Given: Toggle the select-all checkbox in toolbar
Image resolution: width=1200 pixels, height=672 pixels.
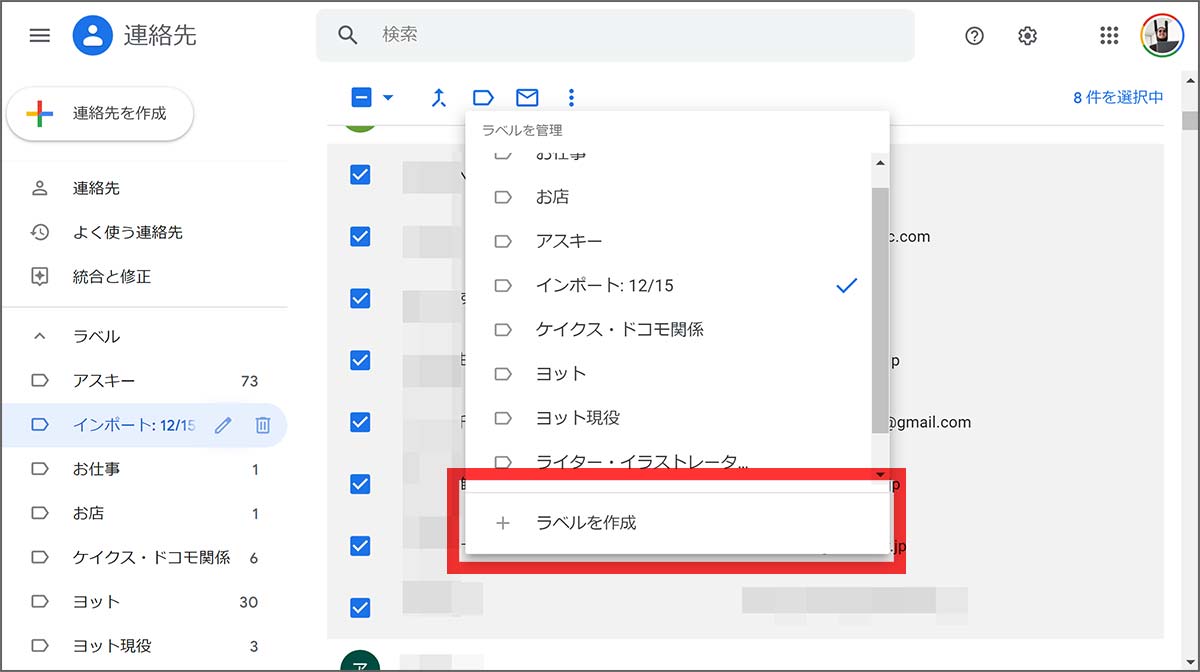Looking at the screenshot, I should tap(361, 97).
